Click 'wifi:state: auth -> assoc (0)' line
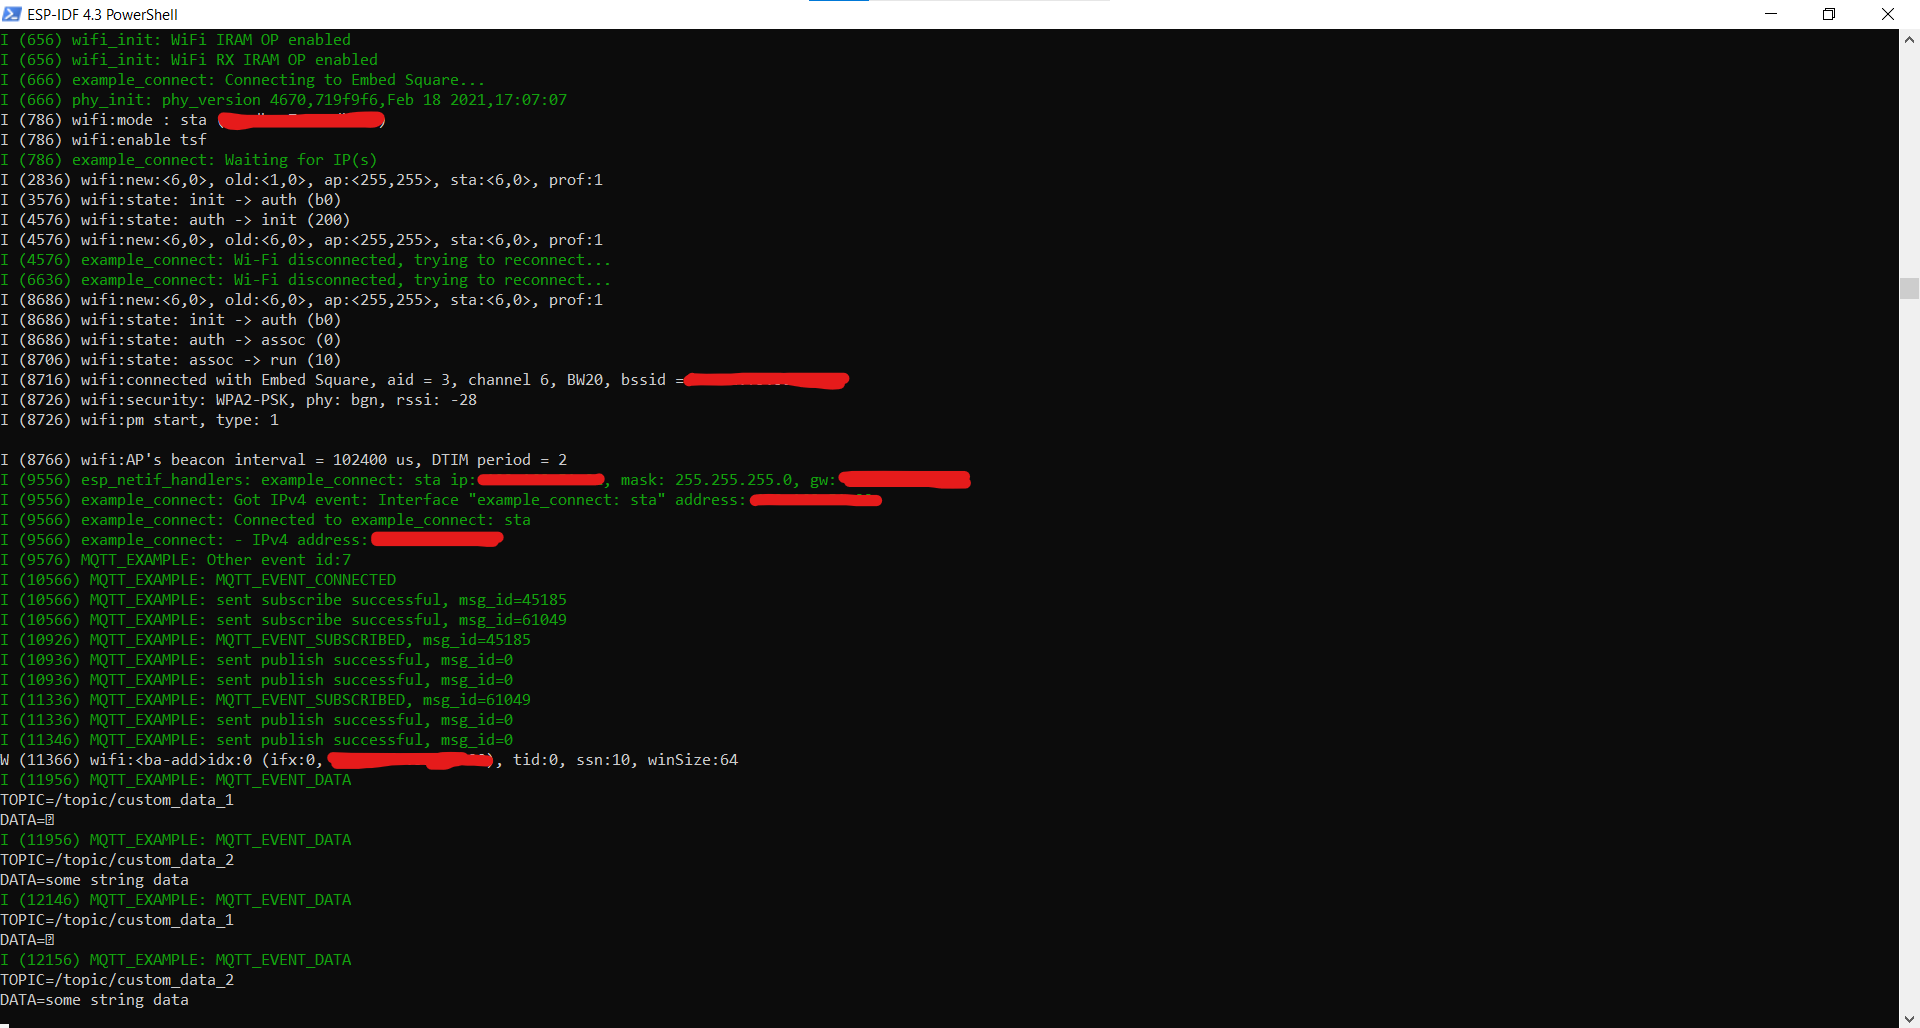Viewport: 1920px width, 1028px height. coord(171,340)
